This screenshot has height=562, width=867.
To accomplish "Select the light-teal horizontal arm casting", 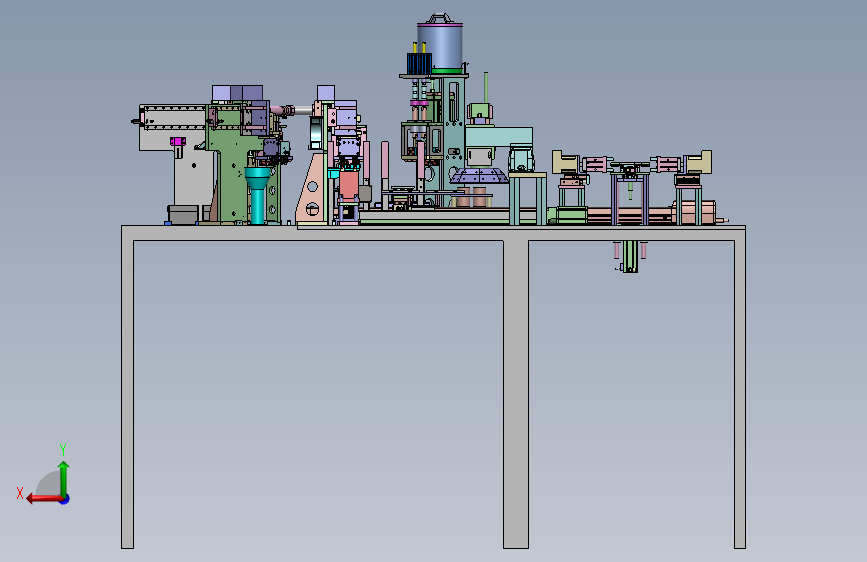I will (x=499, y=137).
